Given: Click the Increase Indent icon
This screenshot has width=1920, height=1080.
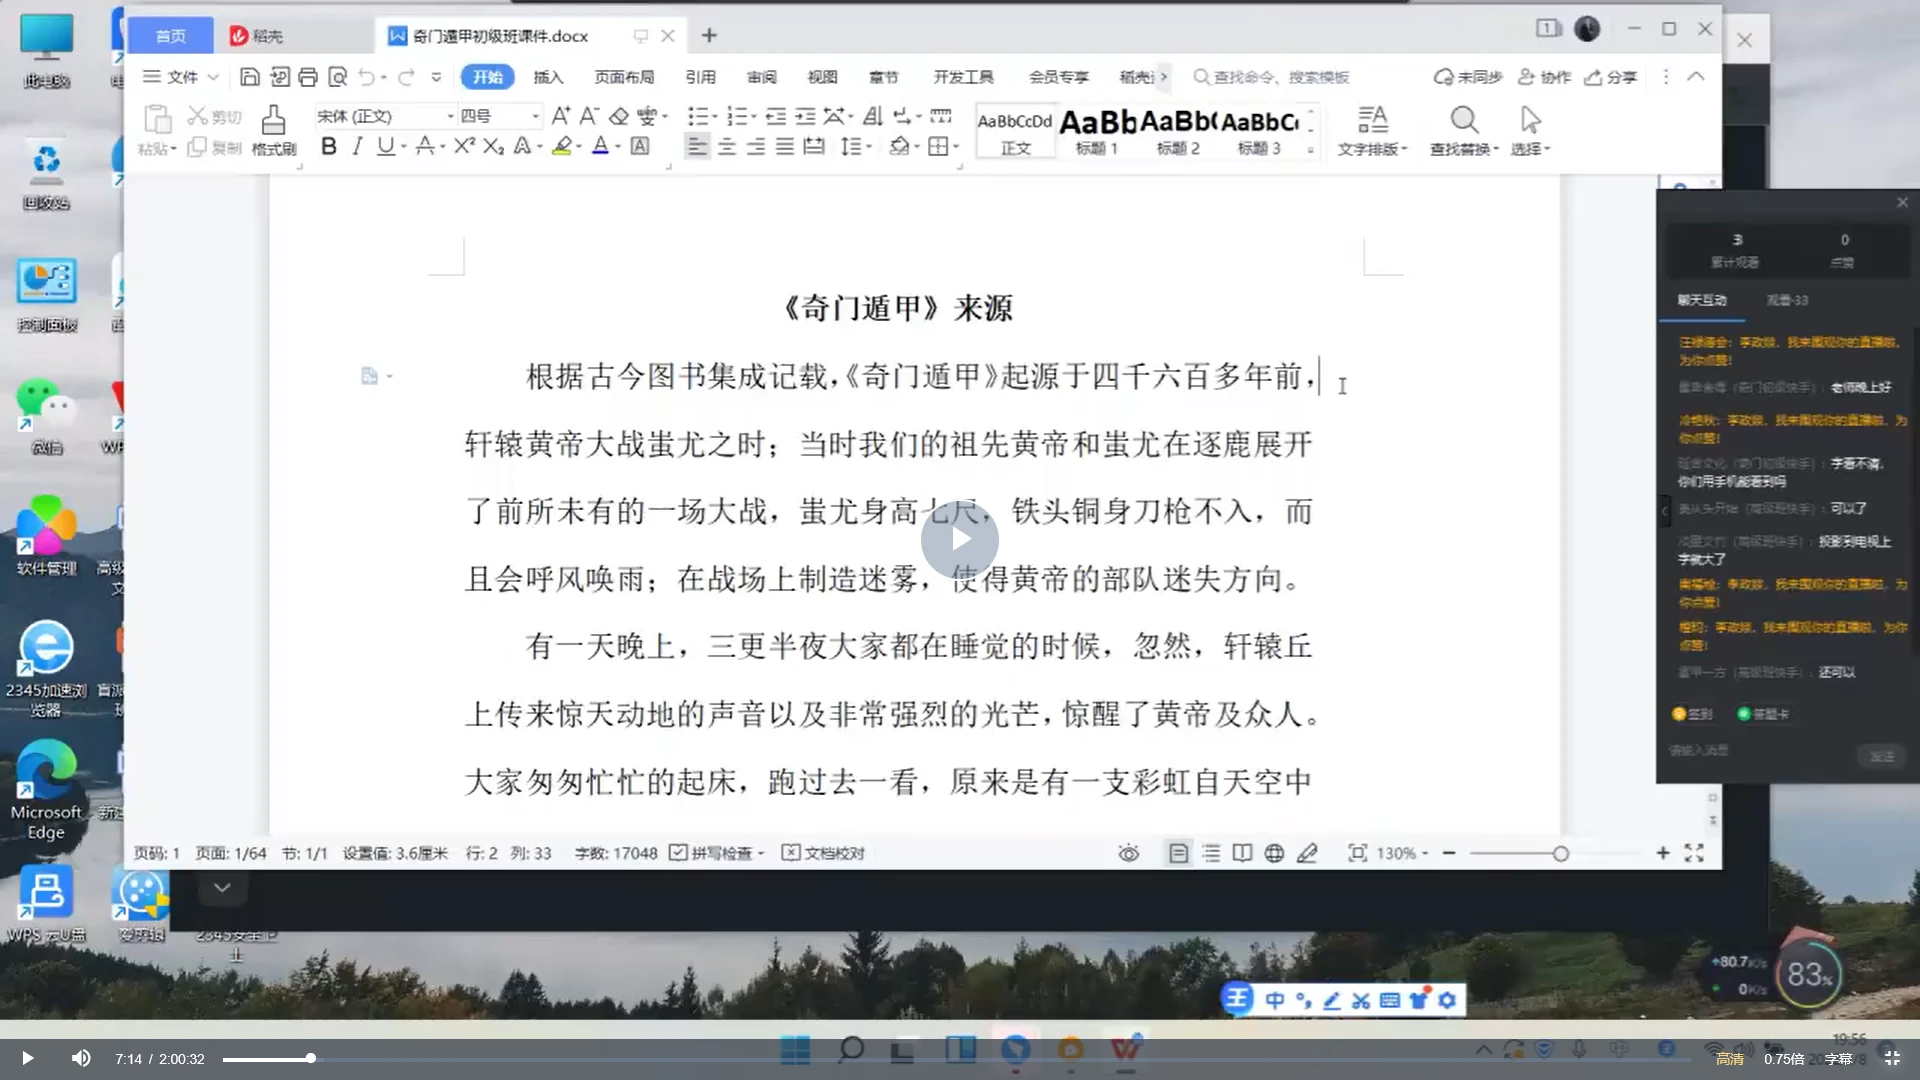Looking at the screenshot, I should (x=805, y=116).
